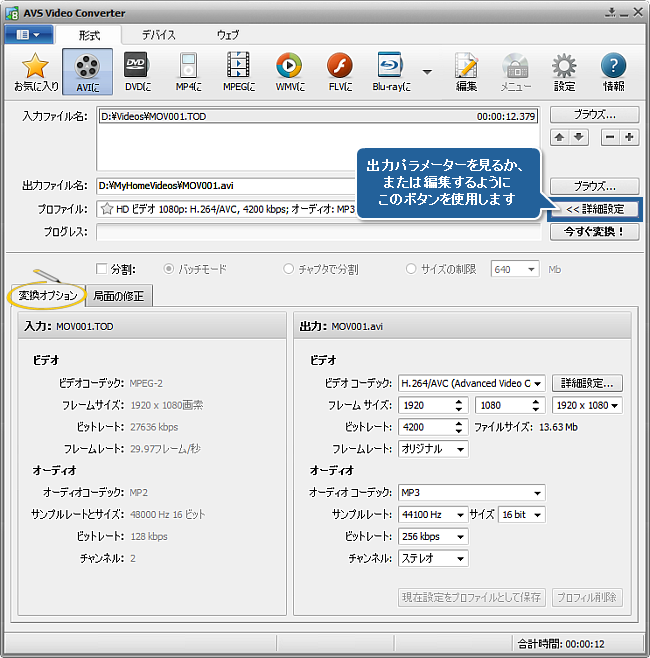Enable the 分割 split checkbox

(x=101, y=269)
